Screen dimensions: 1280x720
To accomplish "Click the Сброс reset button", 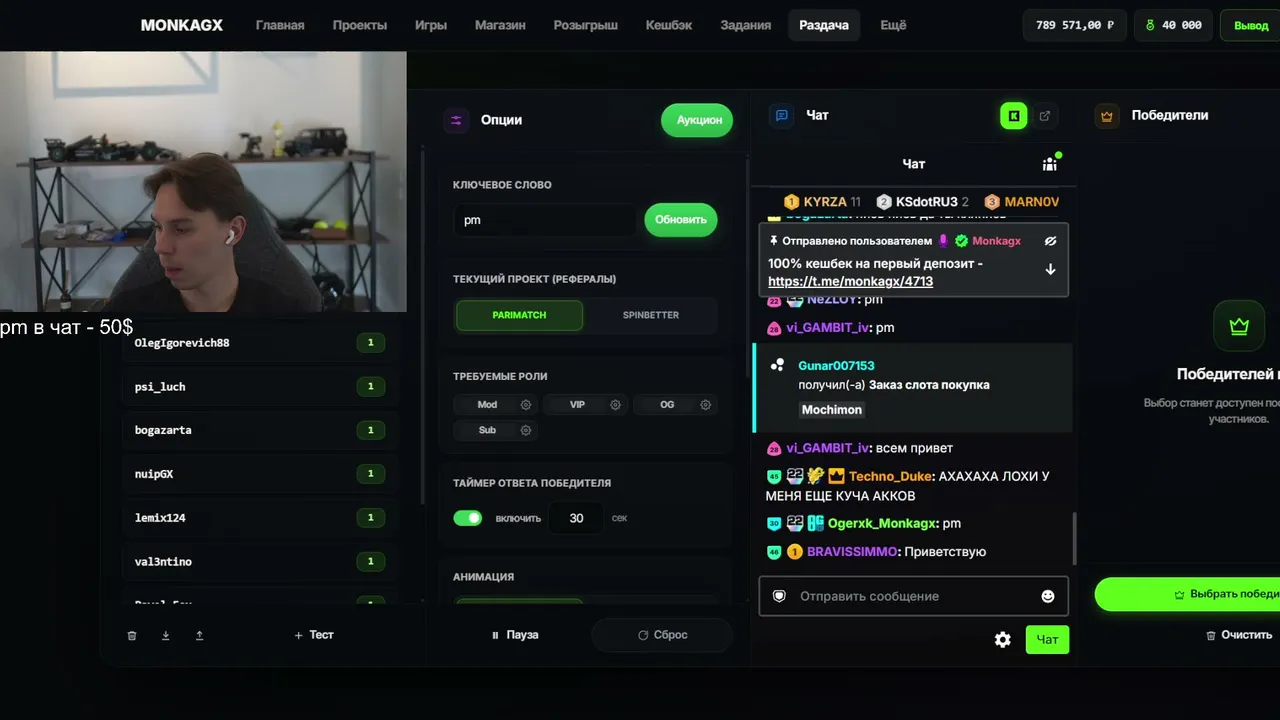I will click(662, 635).
